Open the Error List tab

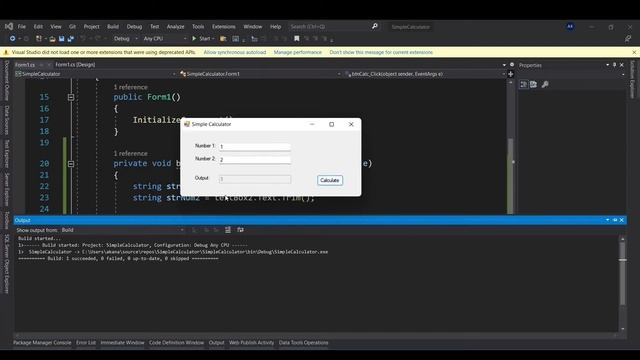86,343
